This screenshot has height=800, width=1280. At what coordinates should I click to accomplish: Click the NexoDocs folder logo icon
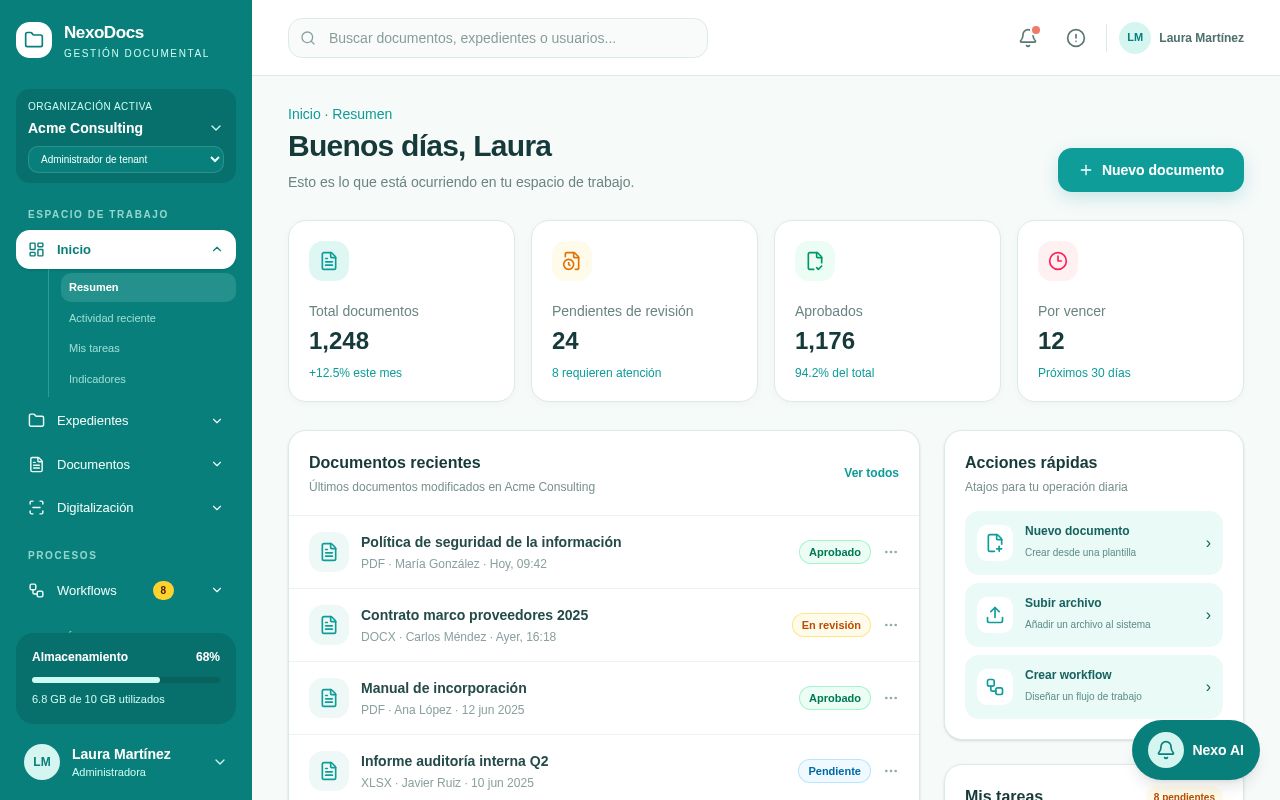point(34,40)
